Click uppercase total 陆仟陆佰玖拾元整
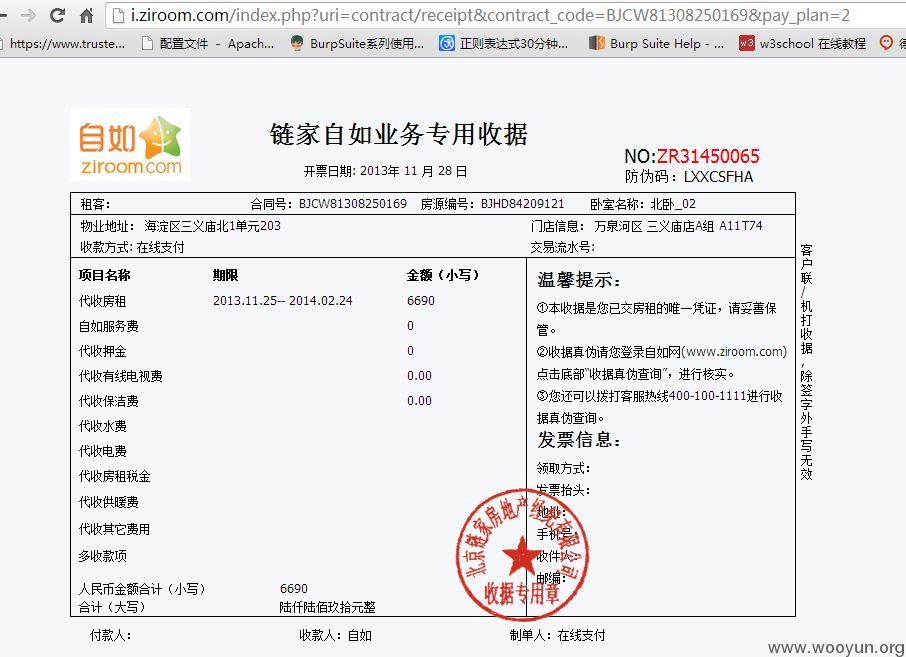906x657 pixels. pos(328,607)
